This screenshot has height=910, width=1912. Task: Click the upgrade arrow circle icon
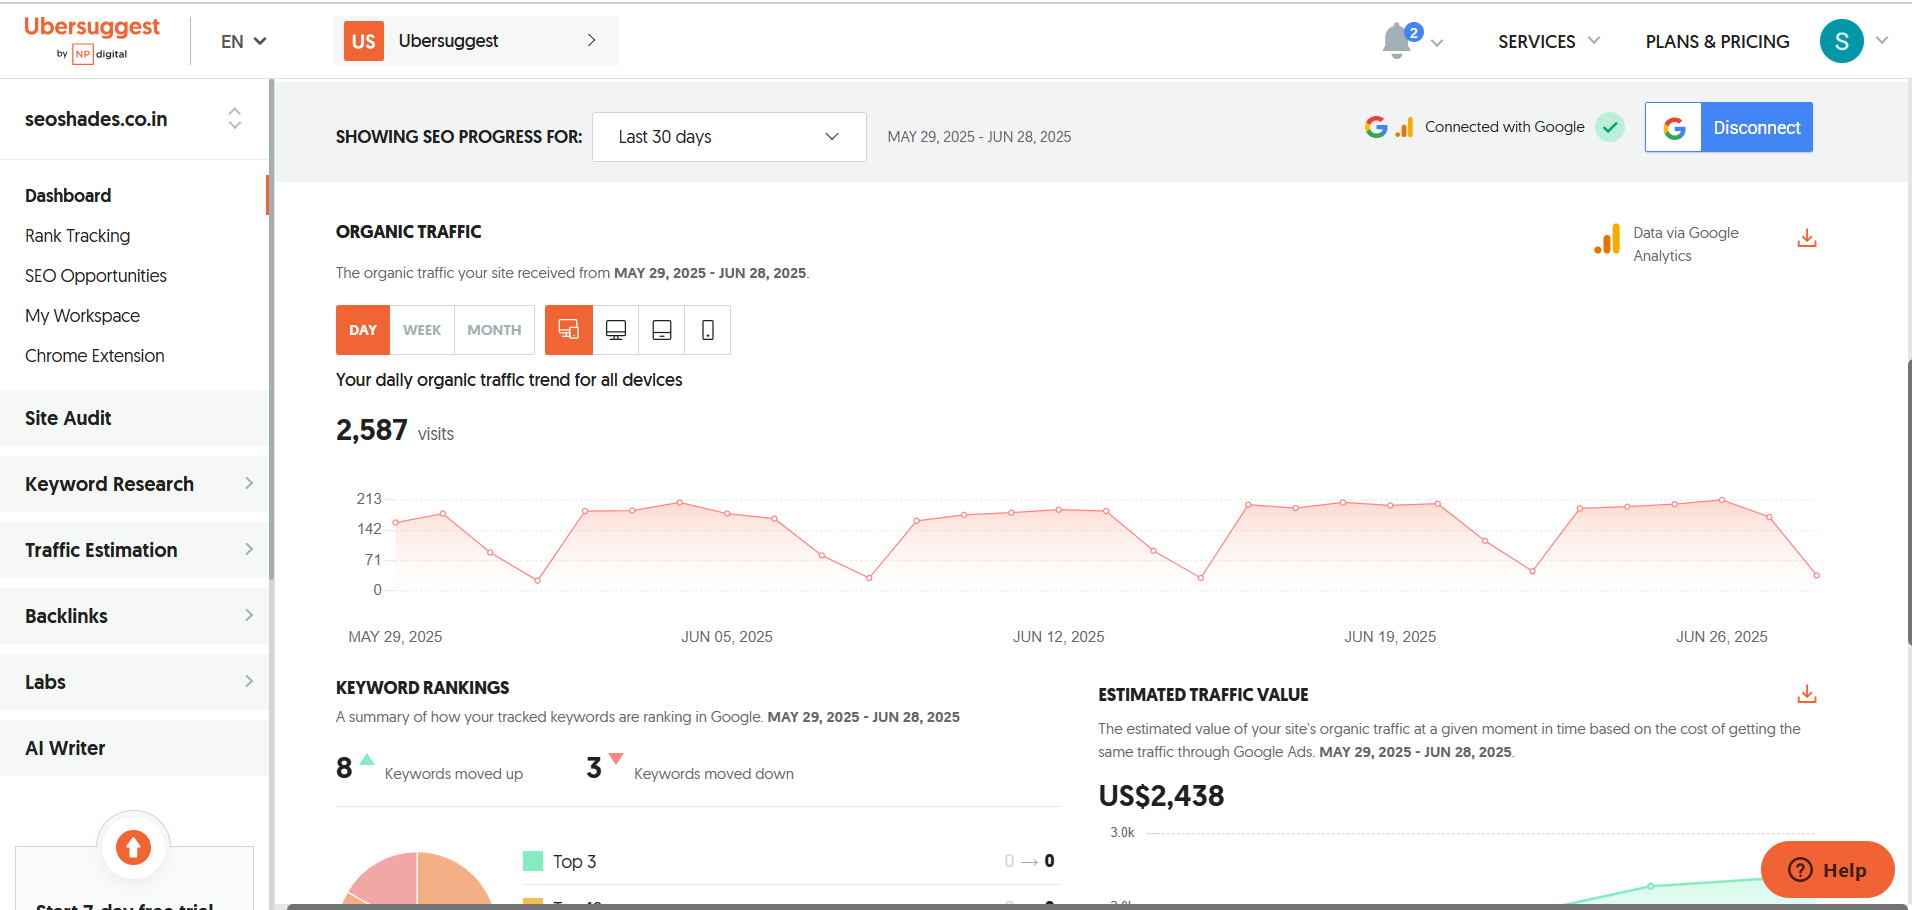pos(133,847)
